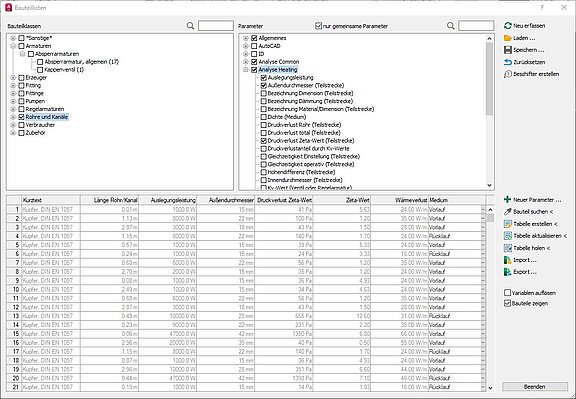
Task: Collapse the Analyse Heating group
Action: tap(246, 70)
